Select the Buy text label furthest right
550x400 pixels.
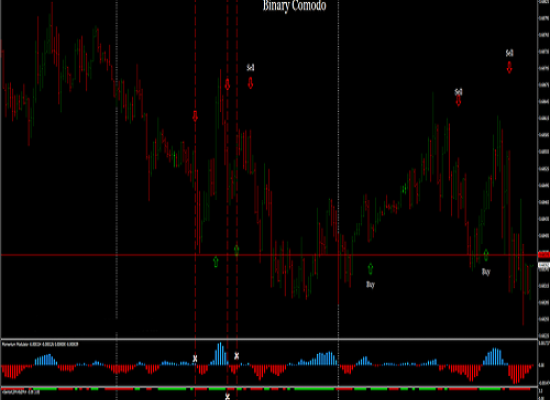pos(486,272)
